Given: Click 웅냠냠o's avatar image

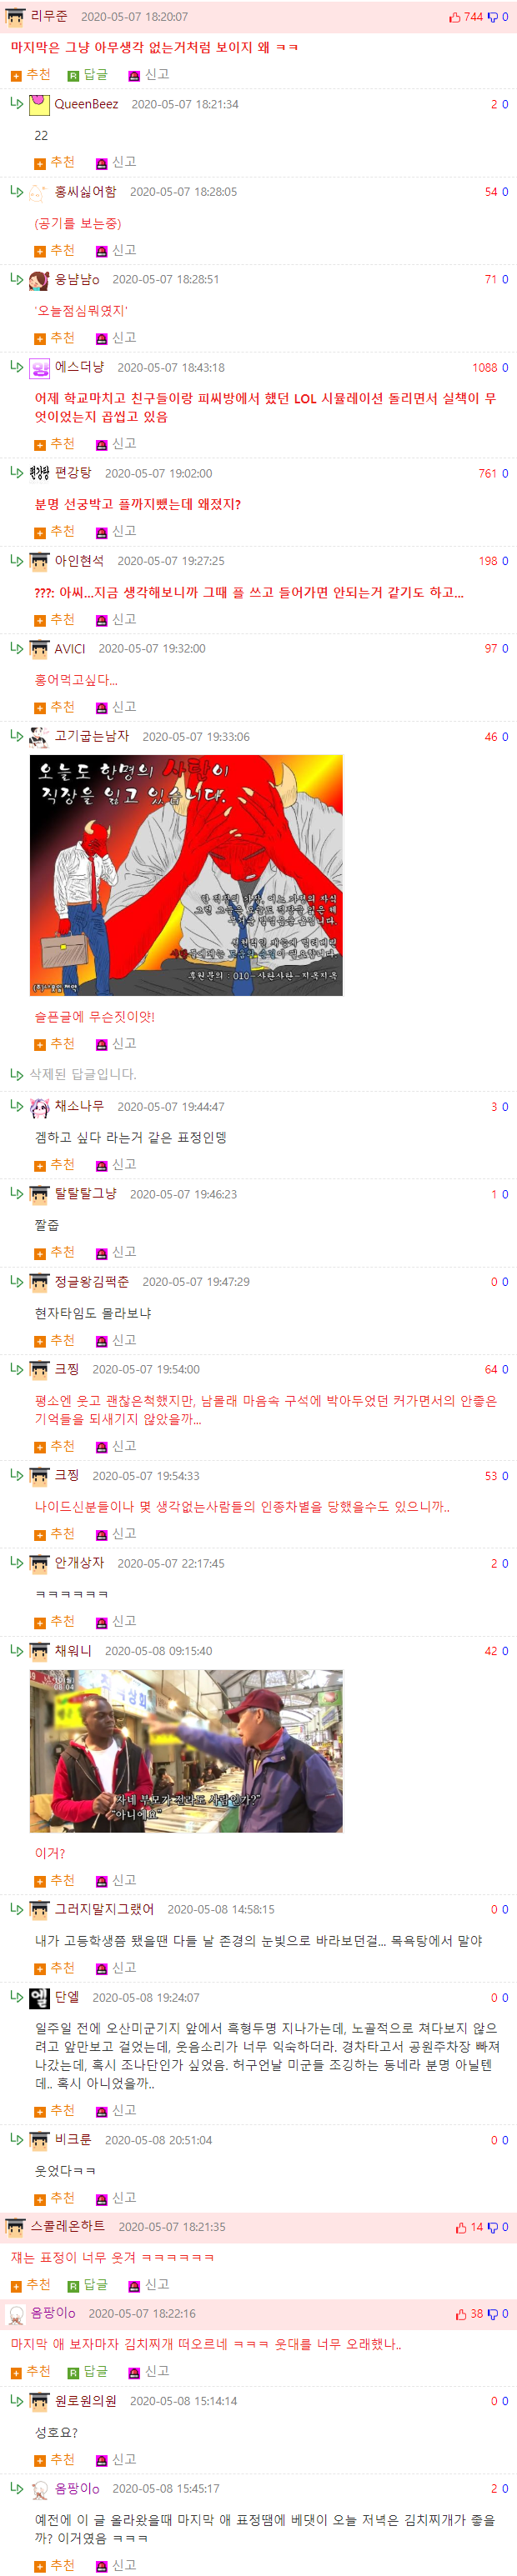Looking at the screenshot, I should pos(39,280).
